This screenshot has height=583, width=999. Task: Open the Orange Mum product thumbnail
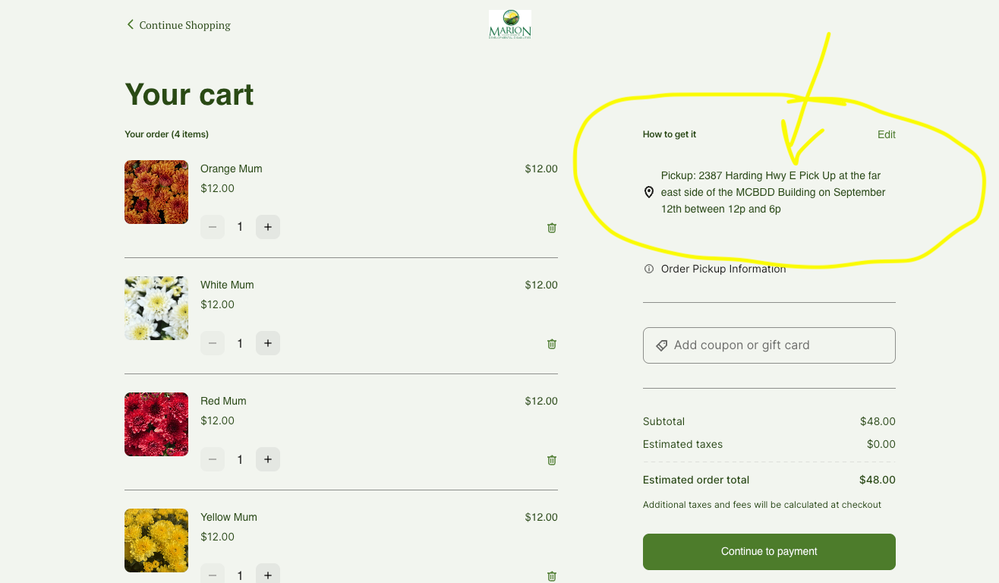(x=156, y=192)
